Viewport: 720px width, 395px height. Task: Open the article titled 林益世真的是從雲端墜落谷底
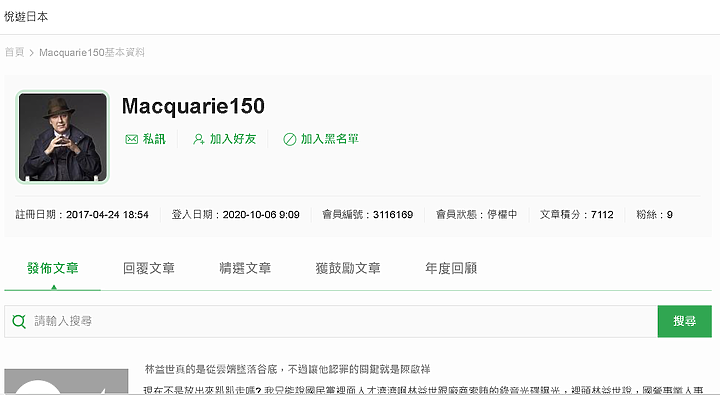[x=287, y=369]
